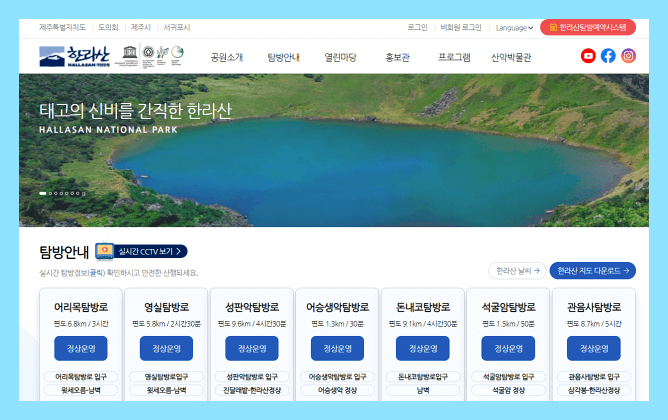Select the 어승생악 정상 tag
Screen dimensions: 668x420
tap(337, 390)
